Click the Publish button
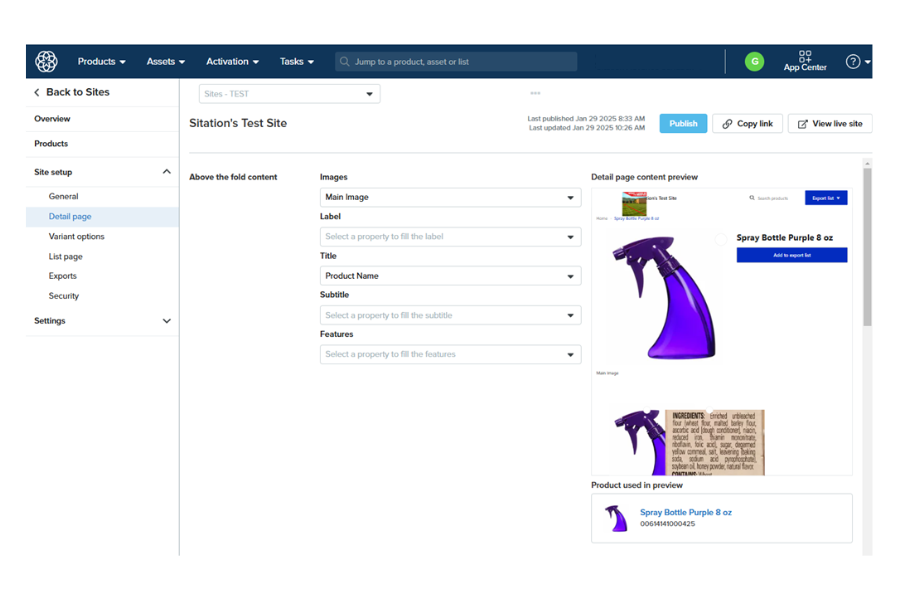The image size is (900, 600). point(683,124)
